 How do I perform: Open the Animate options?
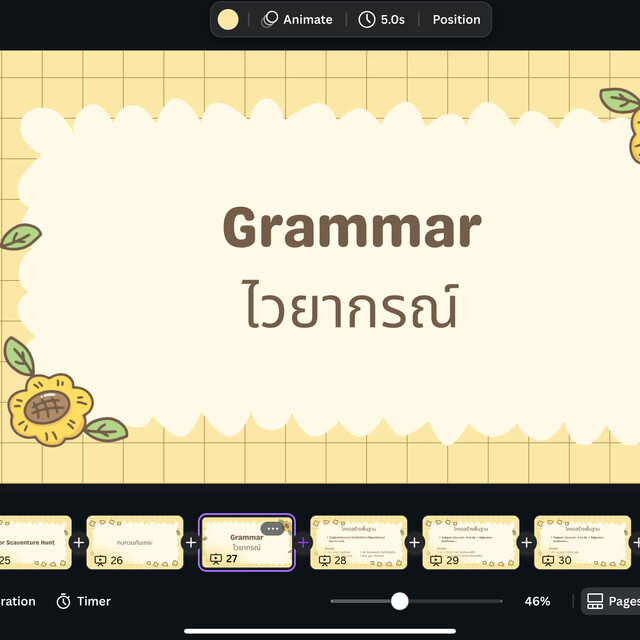(x=297, y=19)
